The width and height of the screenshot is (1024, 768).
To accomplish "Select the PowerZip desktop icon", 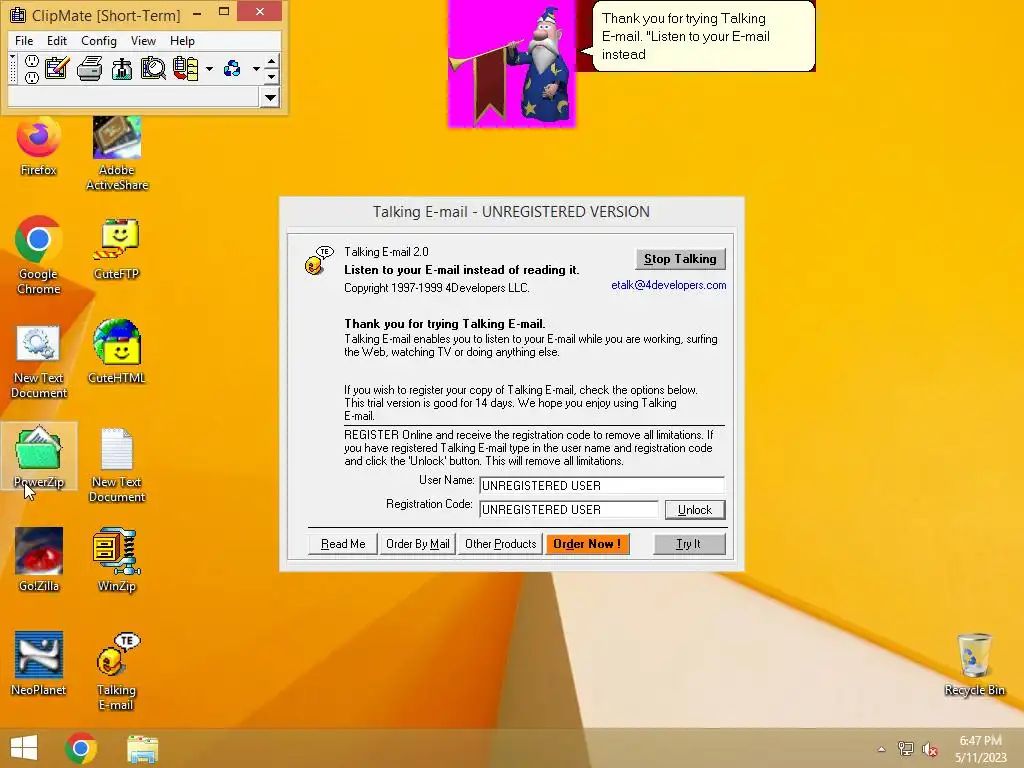I will [x=39, y=456].
